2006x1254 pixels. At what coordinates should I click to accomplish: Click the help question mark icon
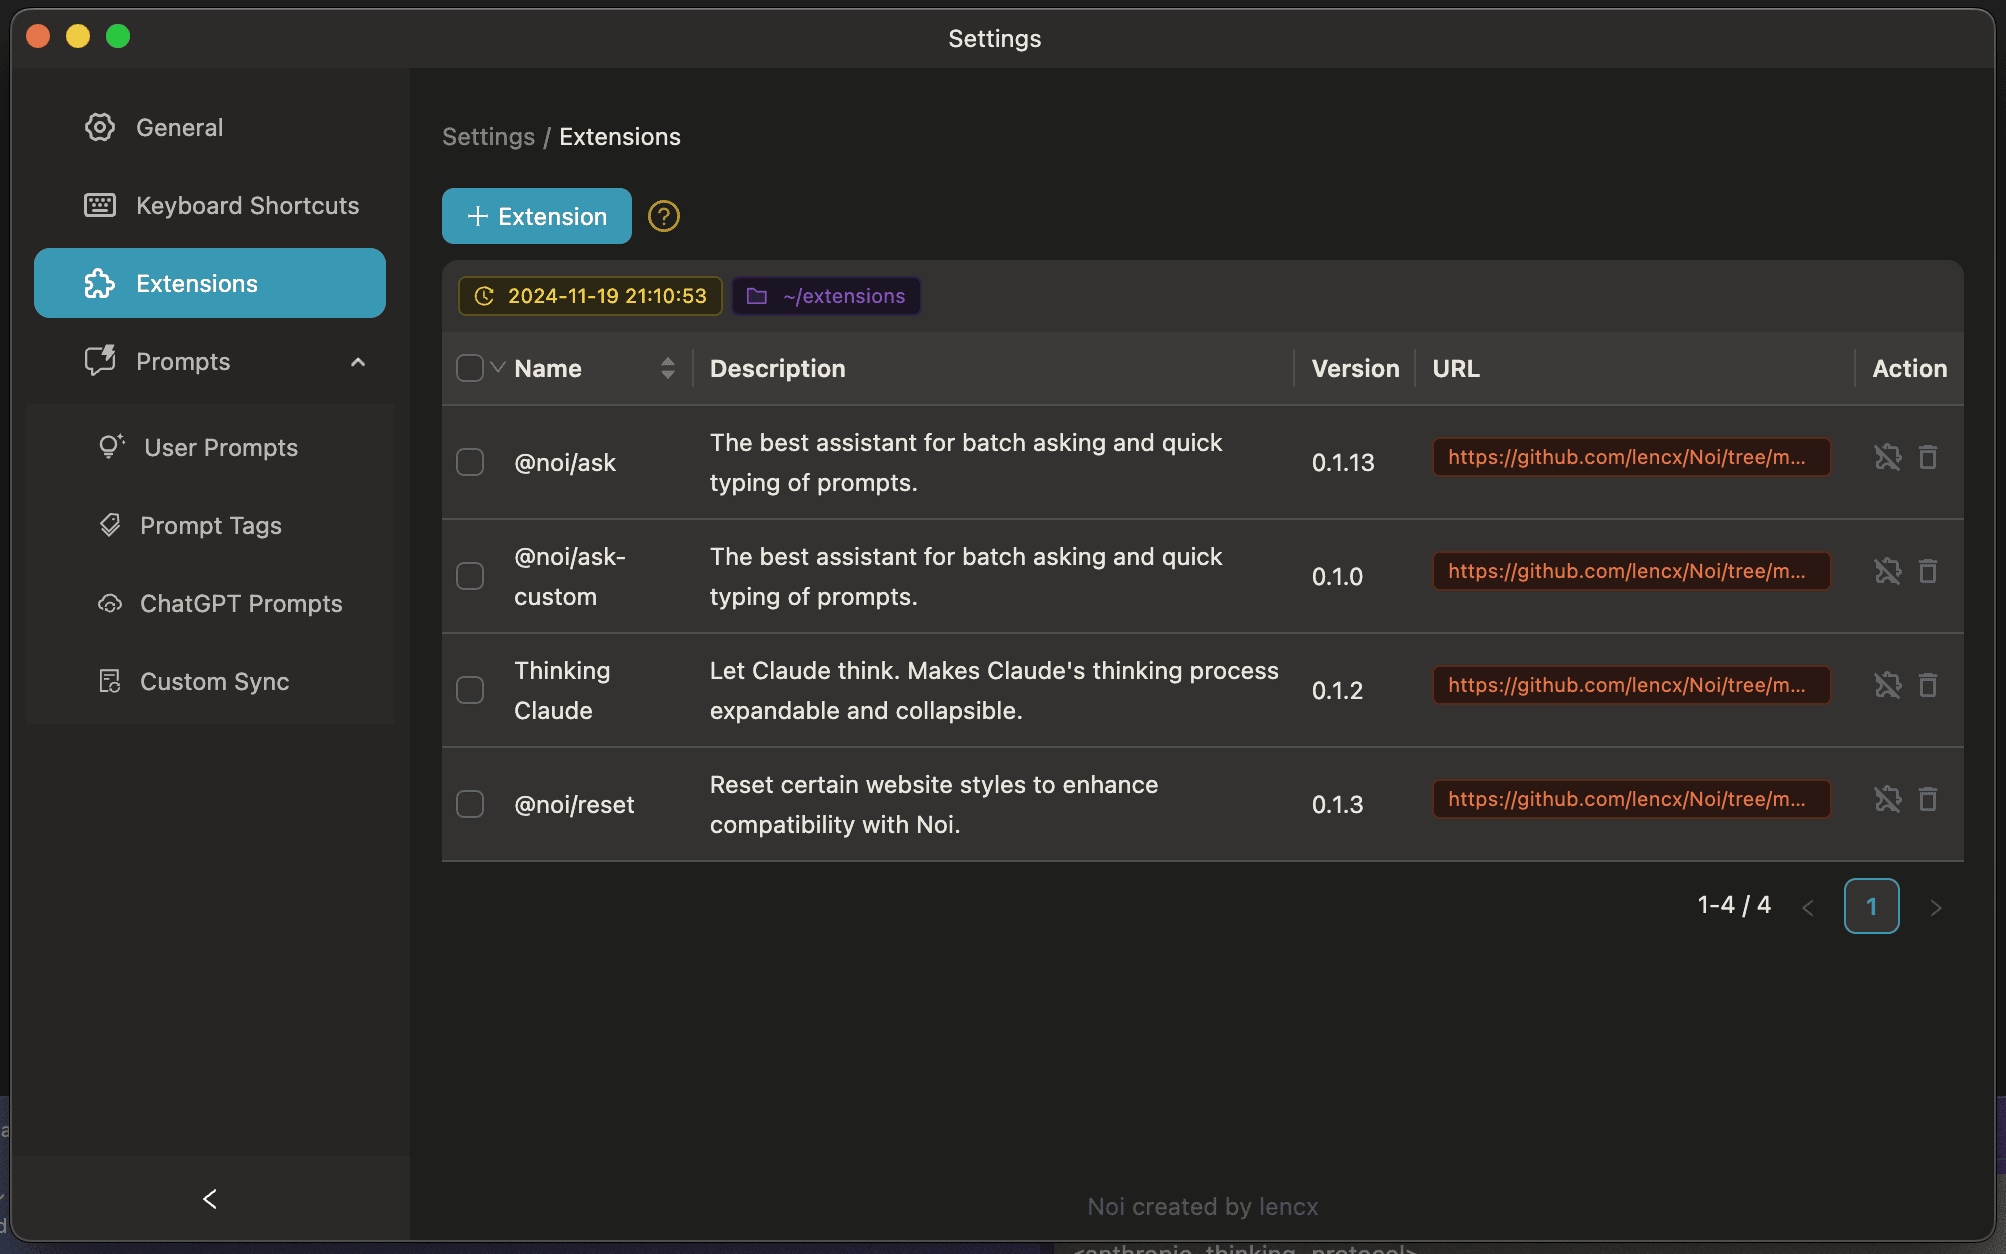click(663, 216)
